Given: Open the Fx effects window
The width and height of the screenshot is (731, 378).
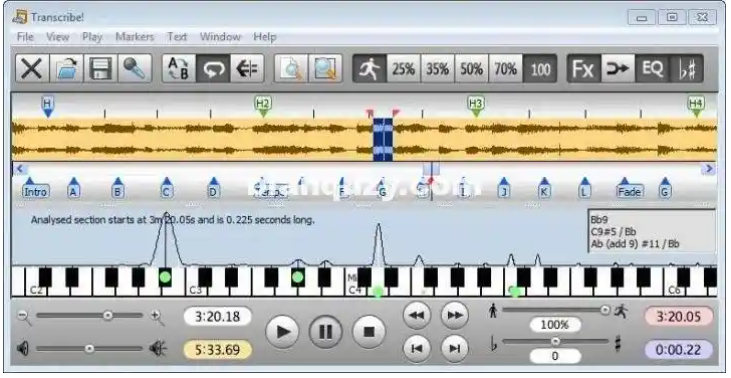Looking at the screenshot, I should (584, 69).
